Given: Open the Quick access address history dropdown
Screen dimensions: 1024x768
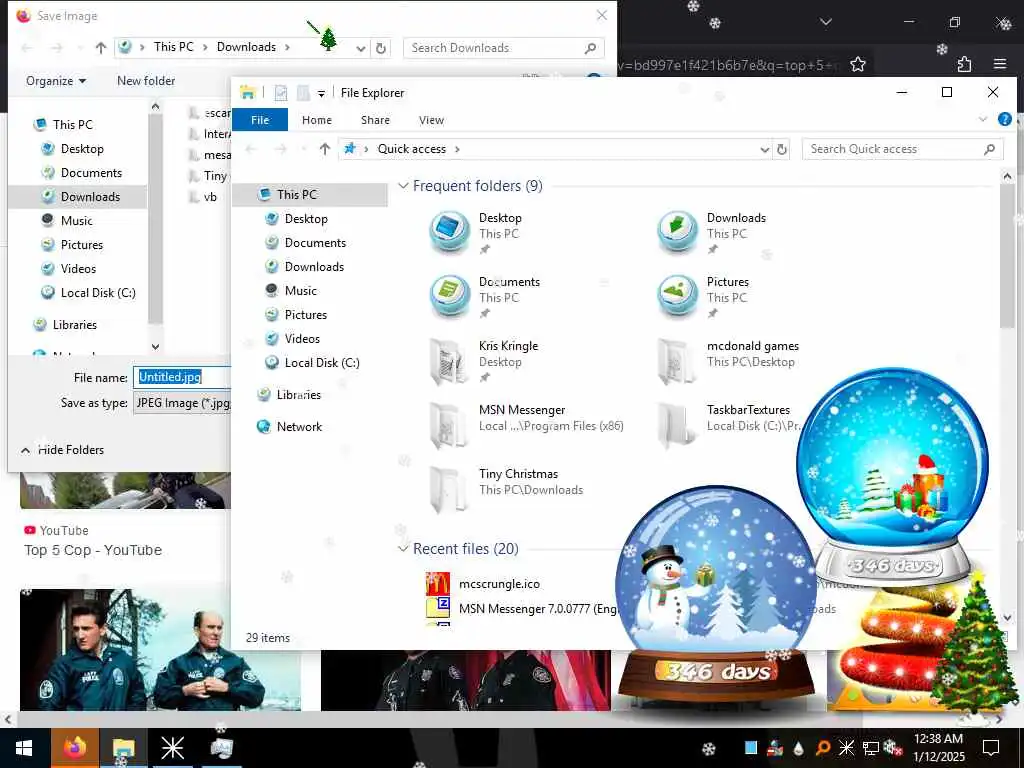Looking at the screenshot, I should [765, 150].
